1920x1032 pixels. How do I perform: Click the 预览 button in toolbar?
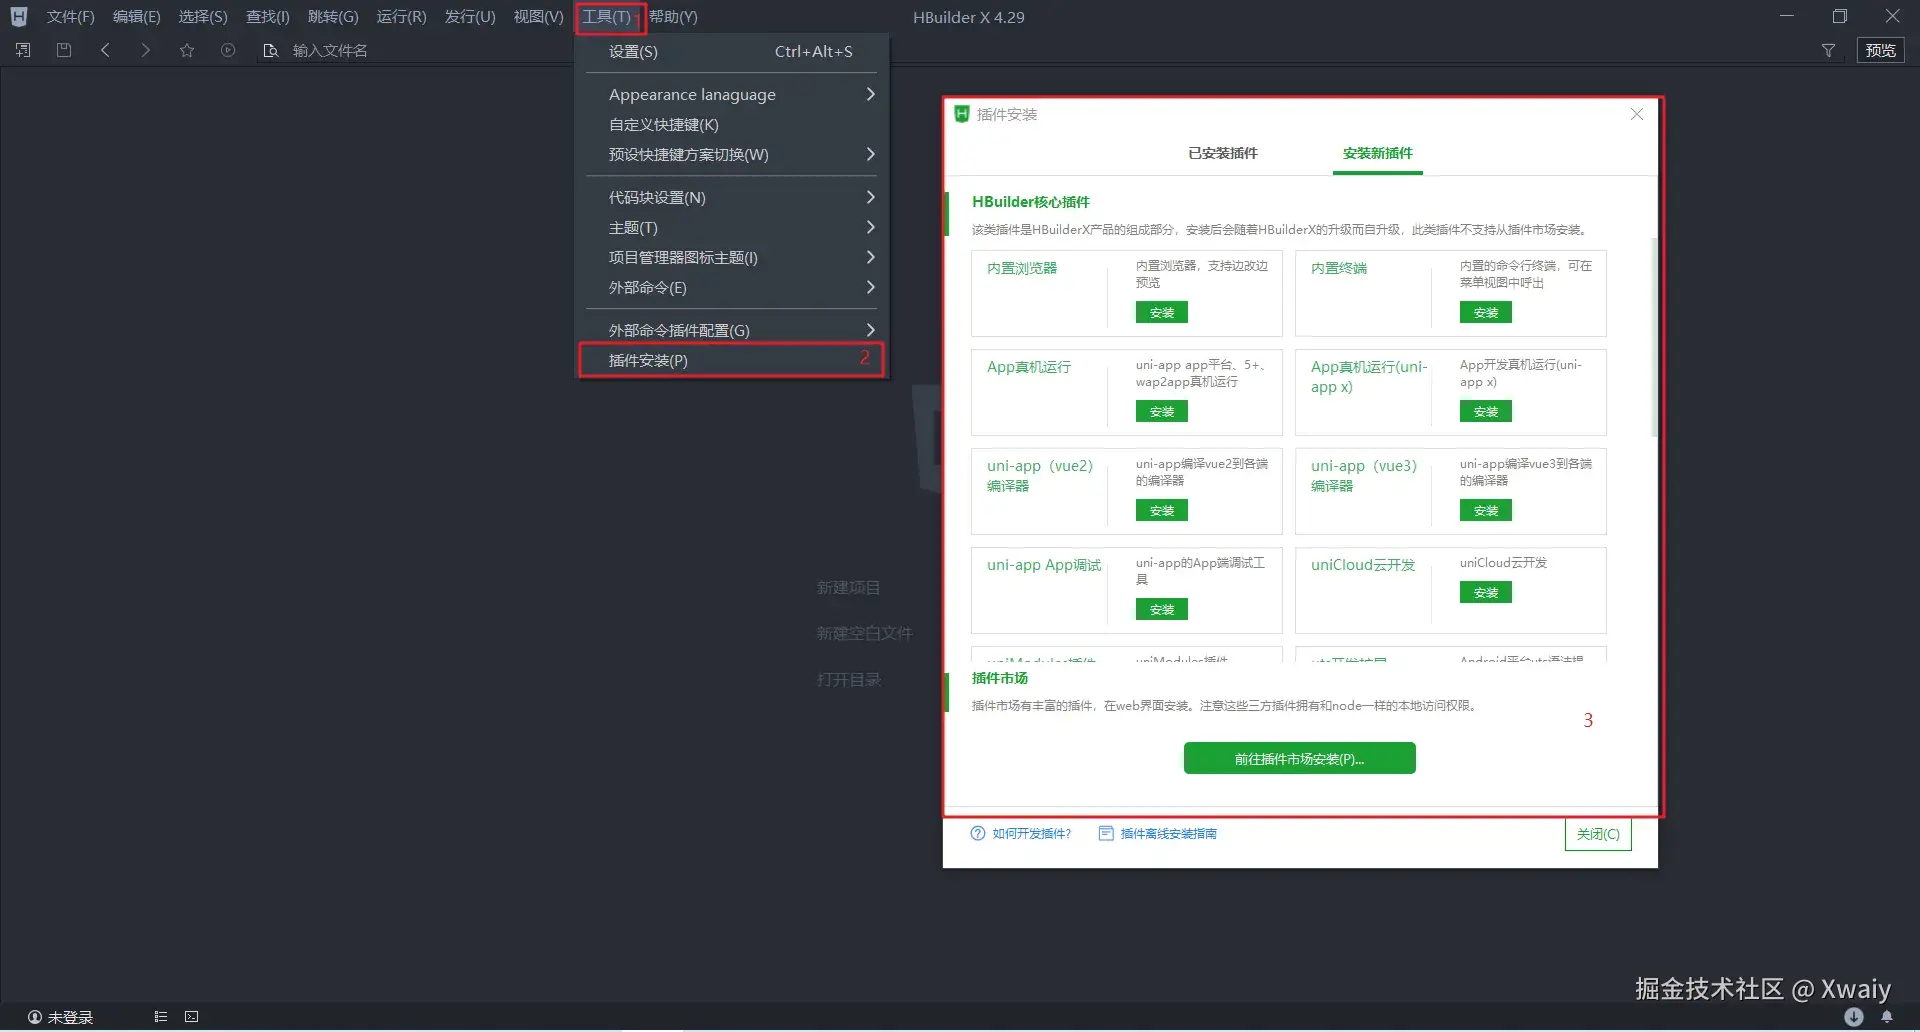[x=1880, y=50]
